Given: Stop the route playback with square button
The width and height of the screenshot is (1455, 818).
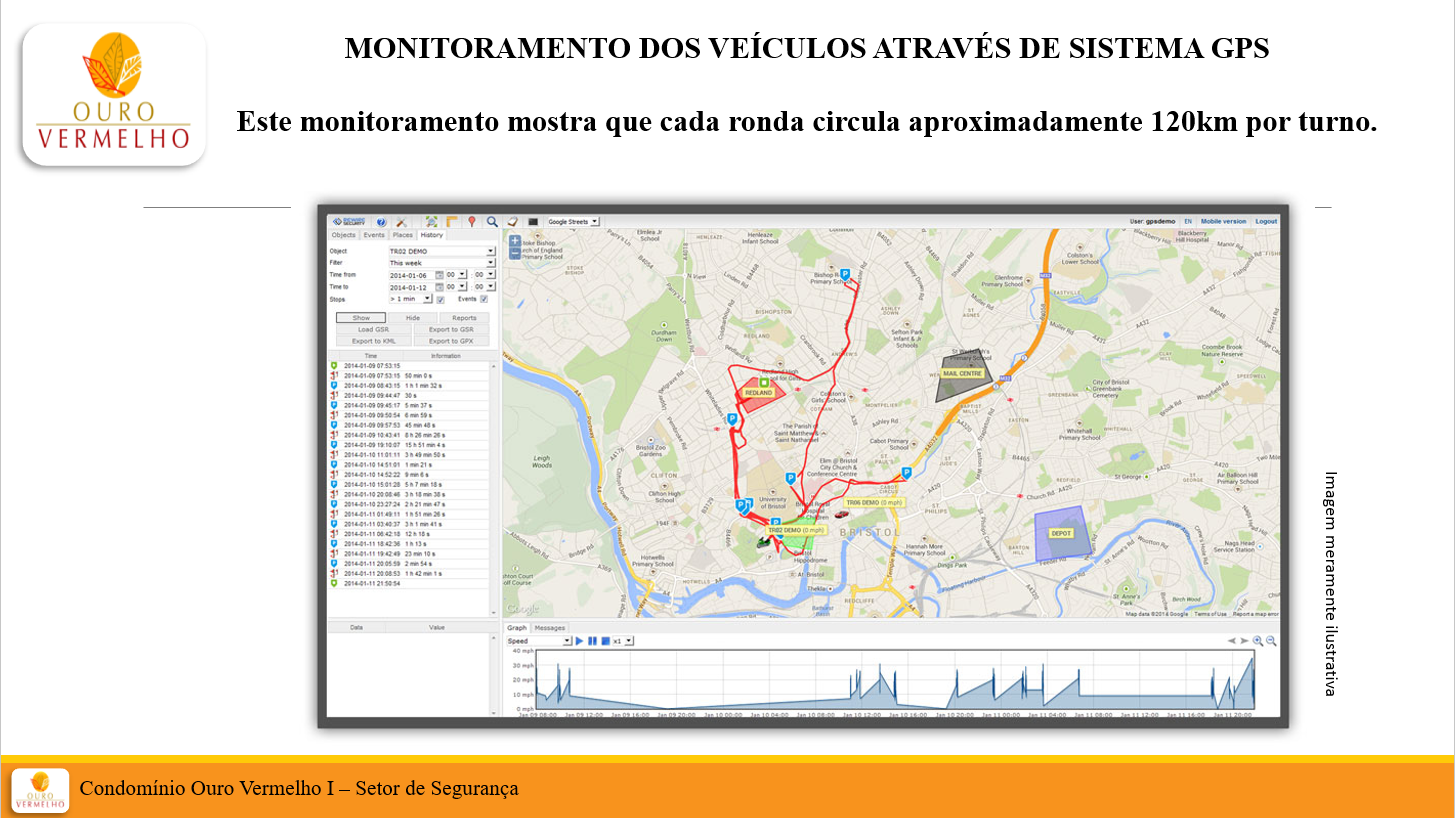Looking at the screenshot, I should pos(605,641).
